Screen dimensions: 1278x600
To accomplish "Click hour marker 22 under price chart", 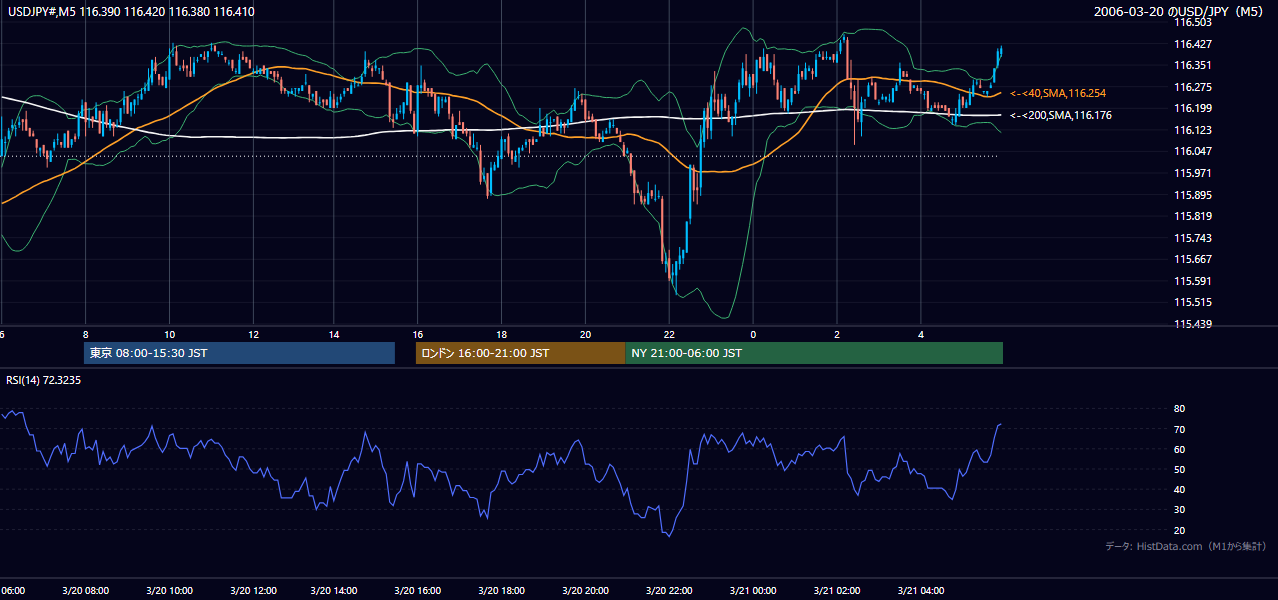I will tap(670, 334).
